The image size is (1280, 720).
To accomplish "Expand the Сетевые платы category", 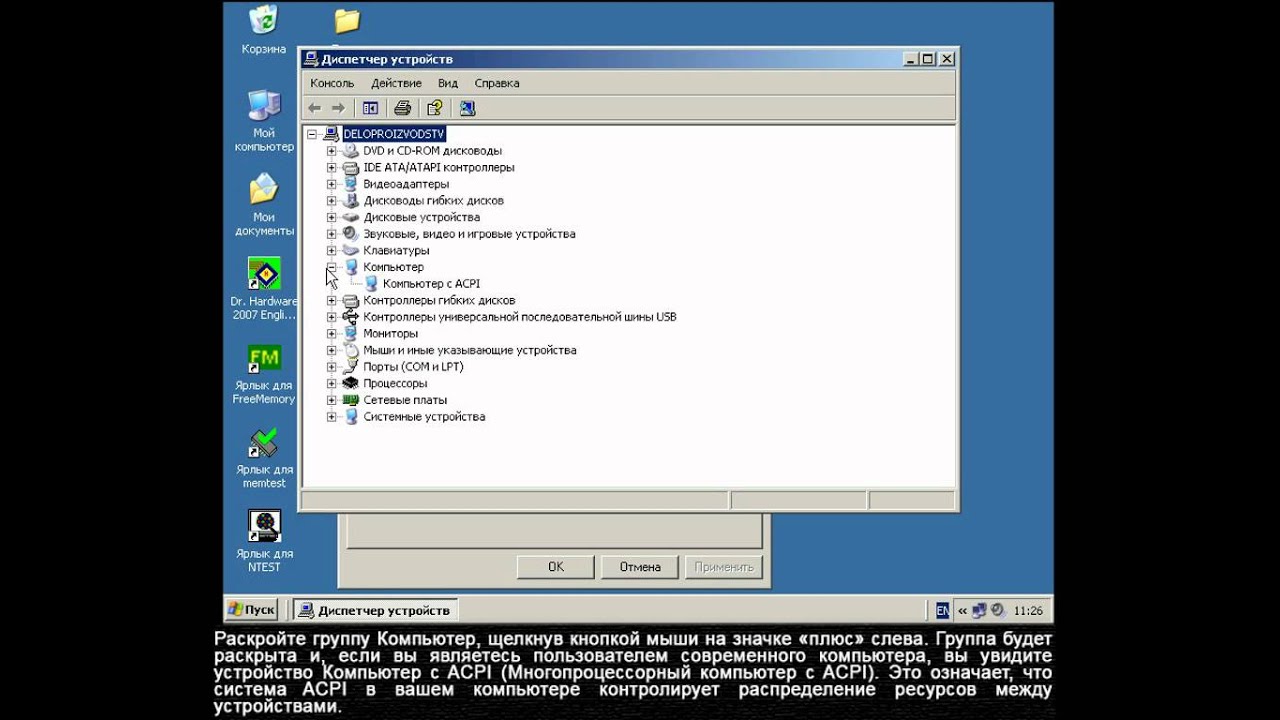I will (330, 400).
